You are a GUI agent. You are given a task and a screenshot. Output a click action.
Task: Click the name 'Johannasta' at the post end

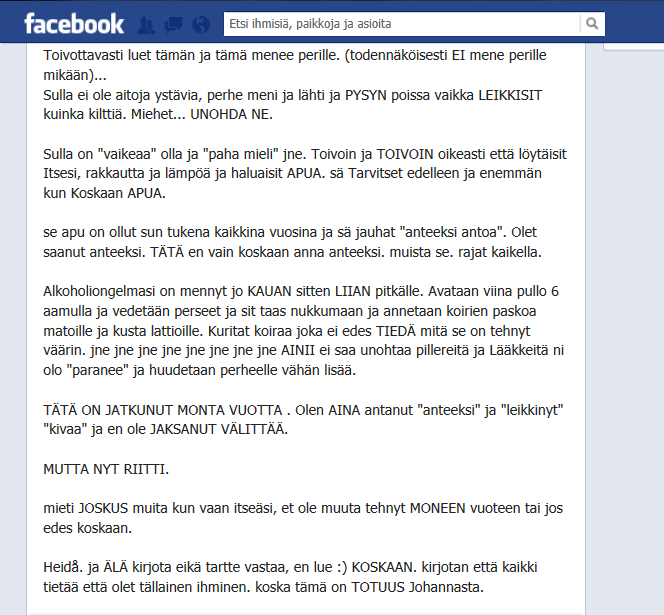446,587
